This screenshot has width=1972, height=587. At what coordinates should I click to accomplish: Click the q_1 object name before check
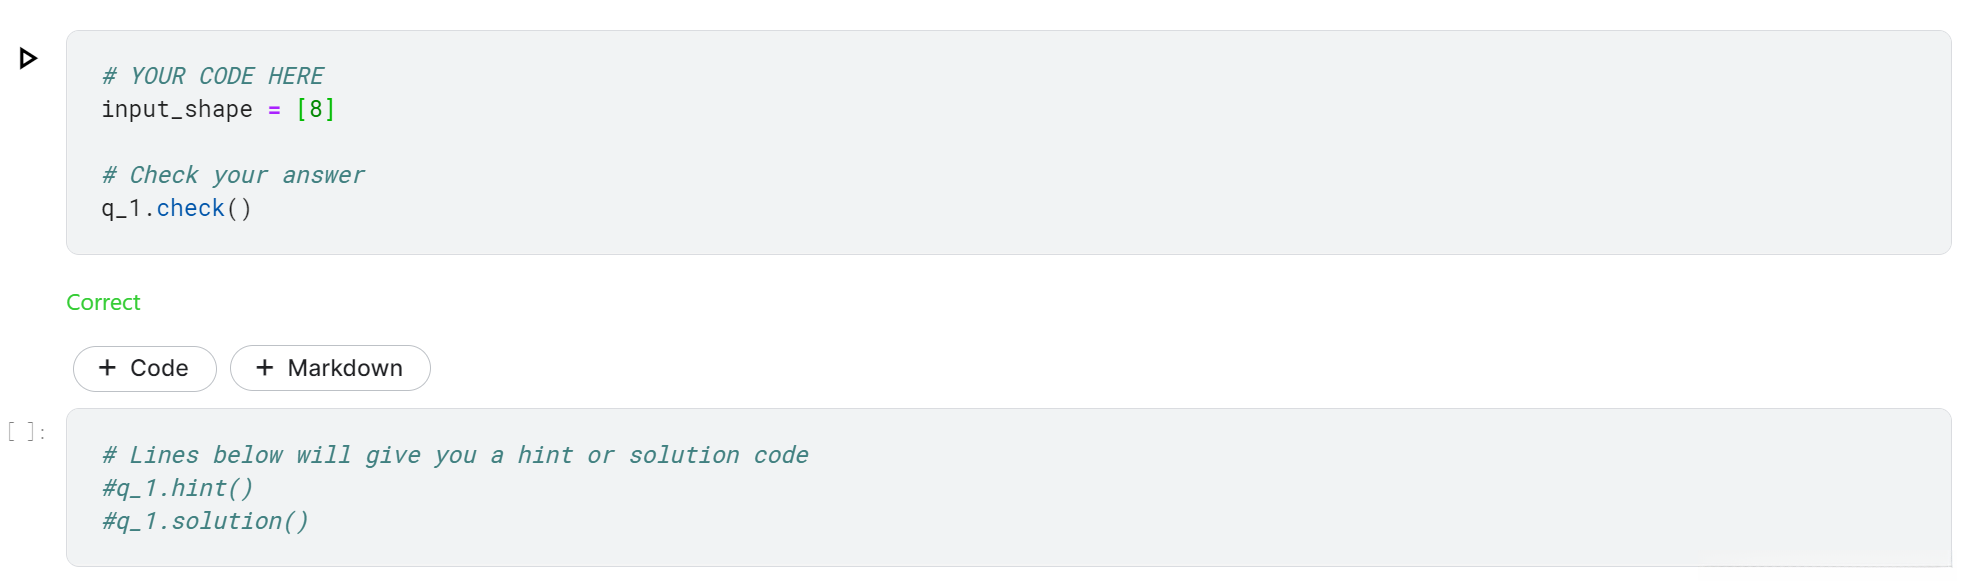pos(121,209)
